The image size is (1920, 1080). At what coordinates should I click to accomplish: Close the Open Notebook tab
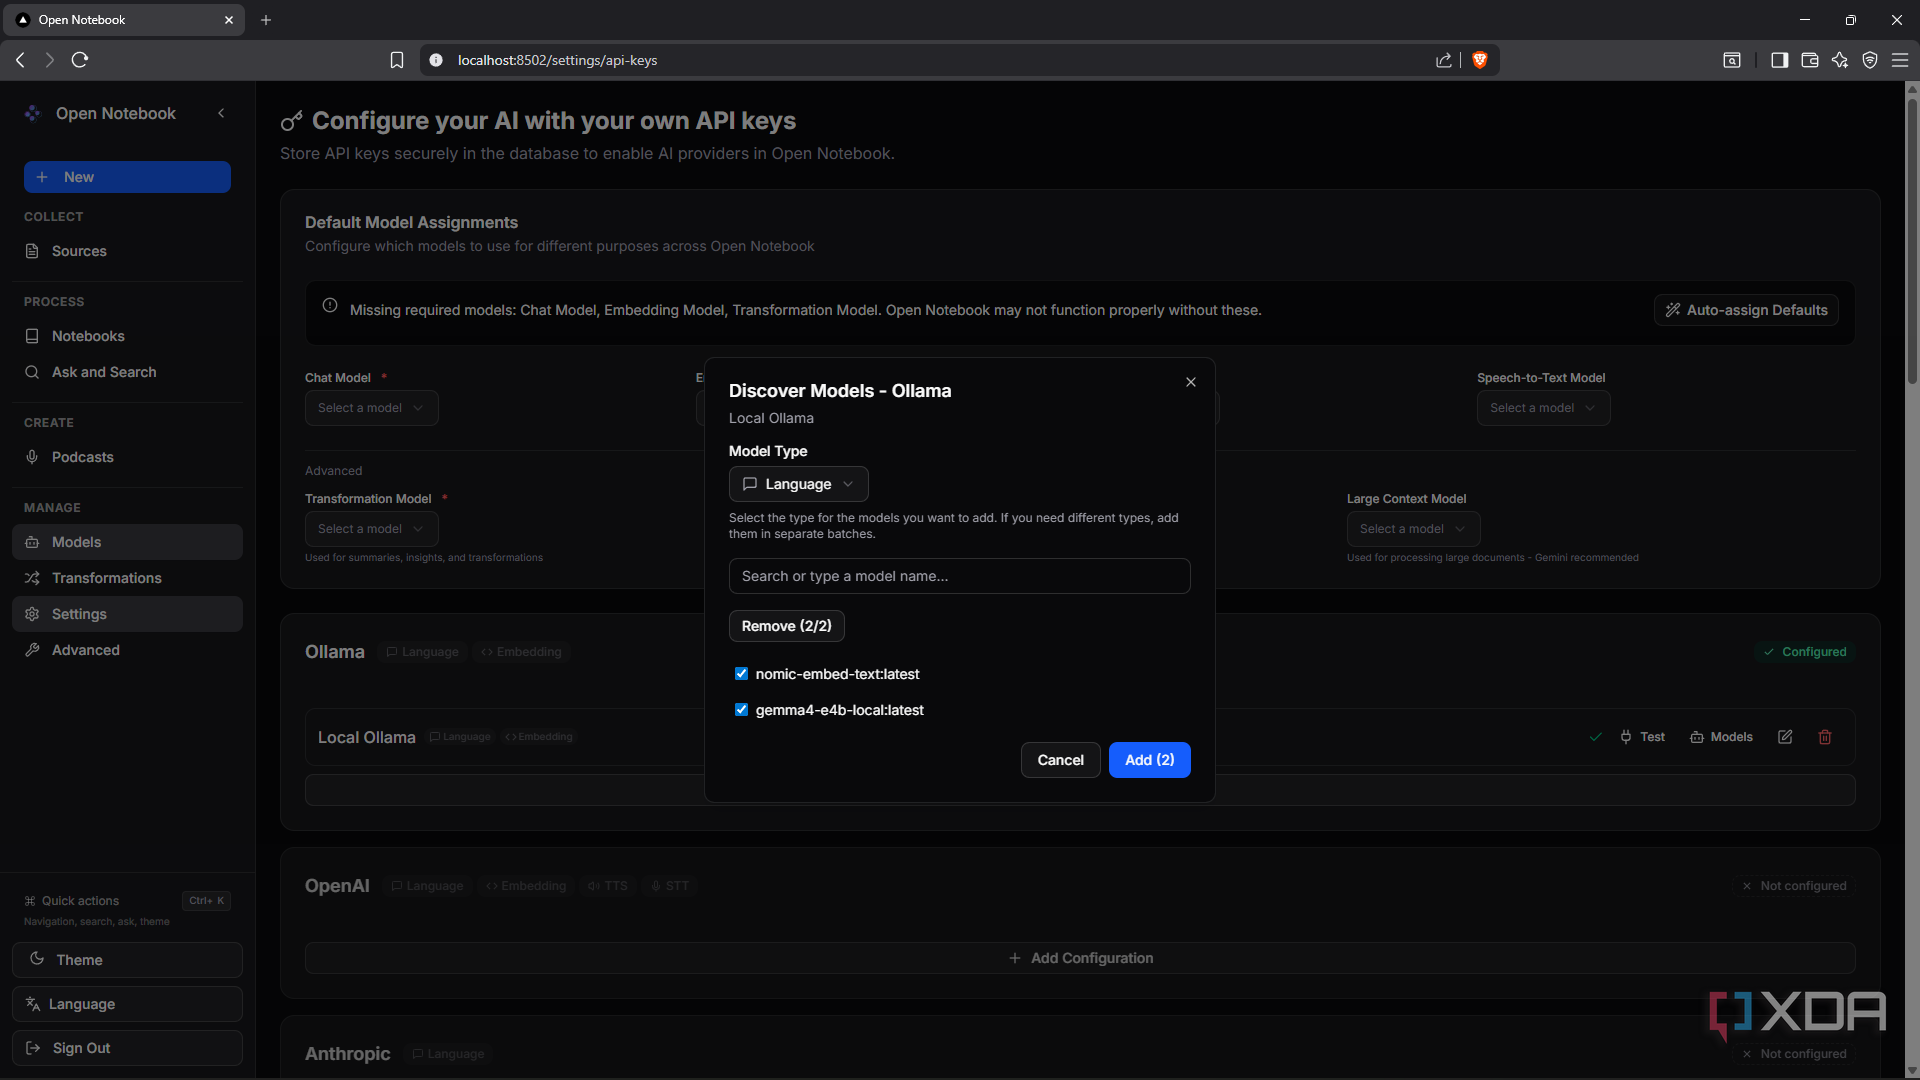(x=229, y=20)
